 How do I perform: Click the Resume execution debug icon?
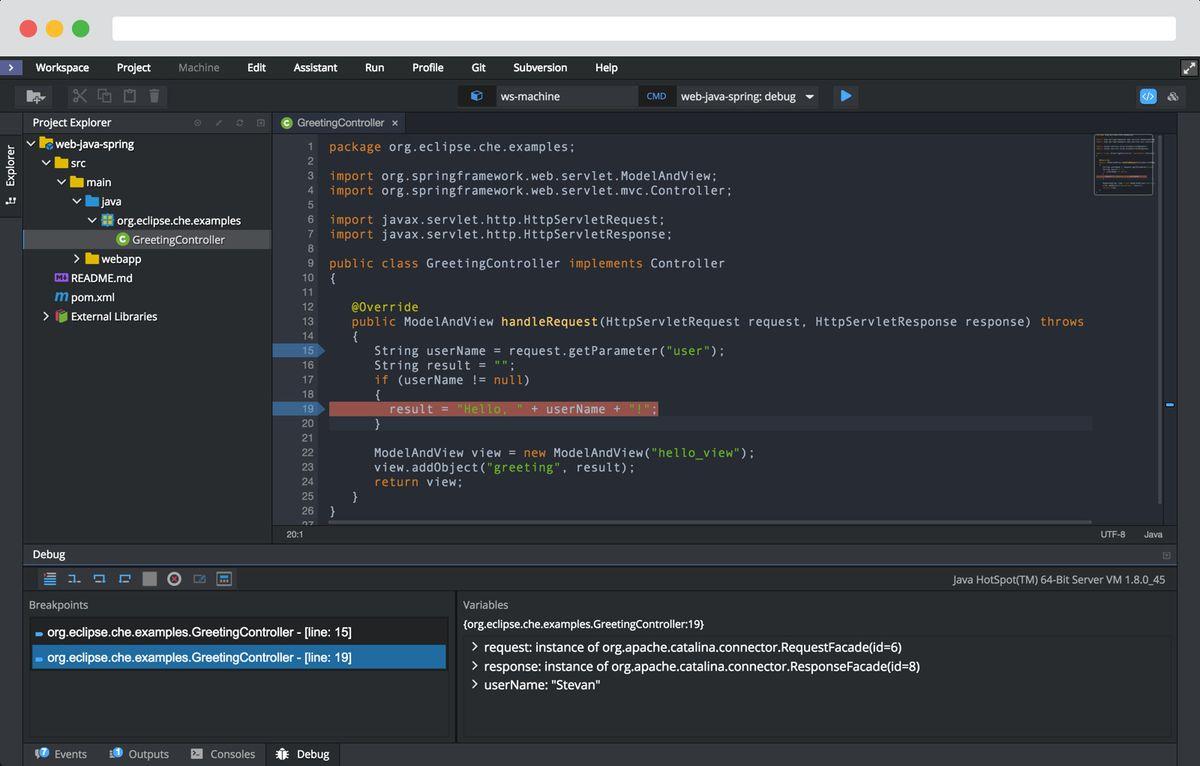click(49, 579)
